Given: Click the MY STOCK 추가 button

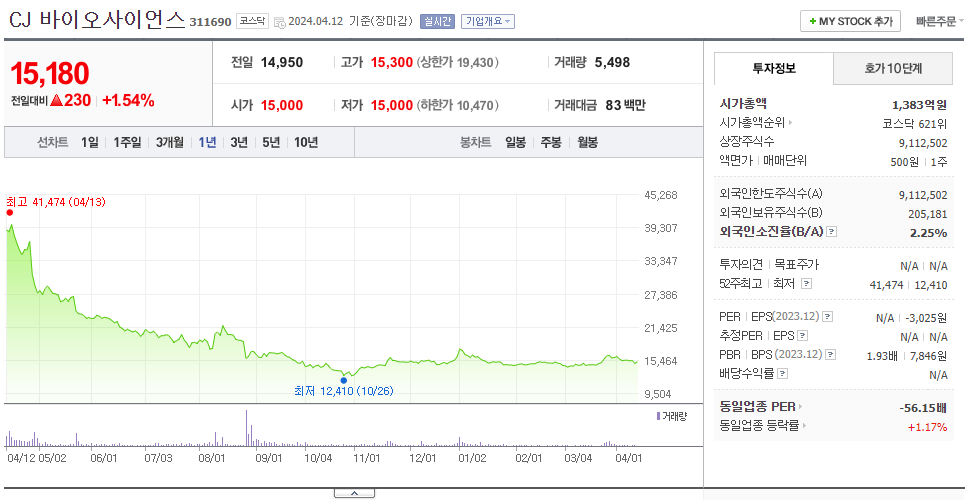Looking at the screenshot, I should [x=850, y=21].
